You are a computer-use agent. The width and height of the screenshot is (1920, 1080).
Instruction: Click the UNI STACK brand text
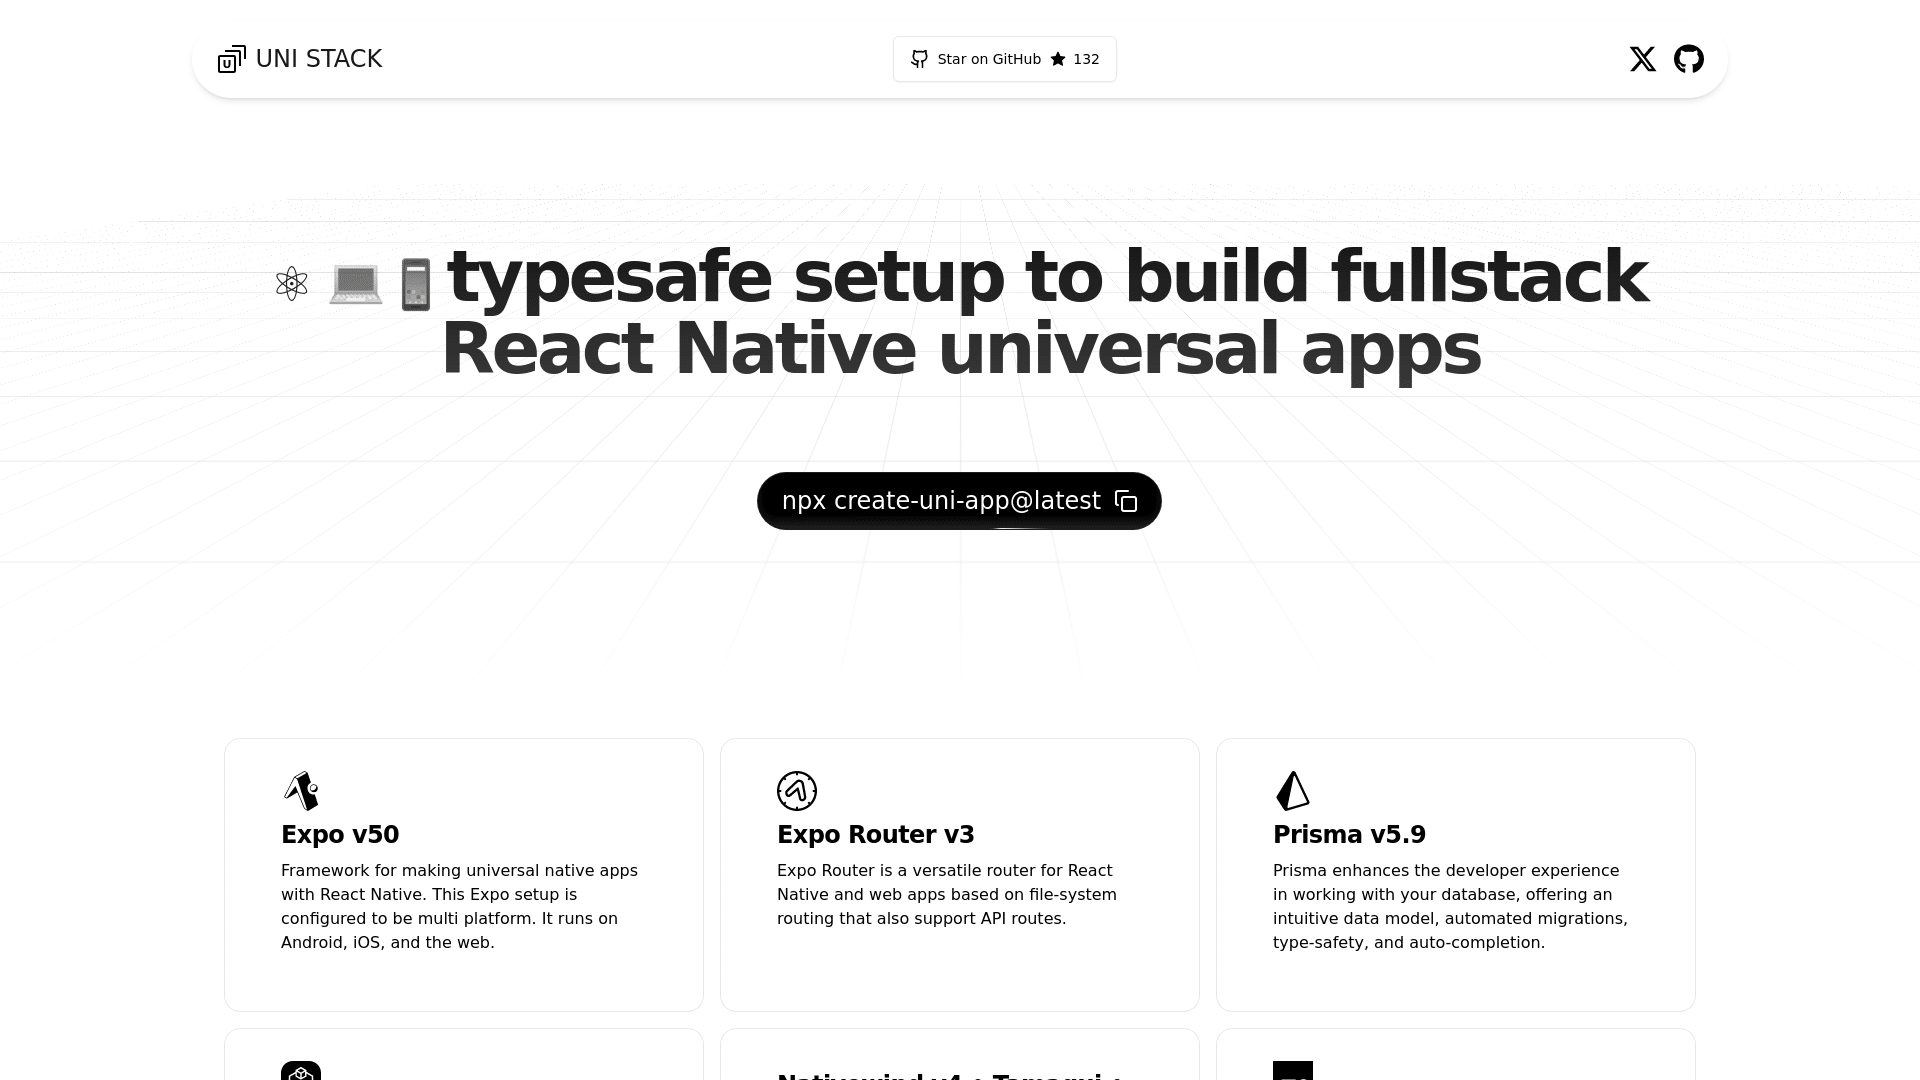(318, 59)
